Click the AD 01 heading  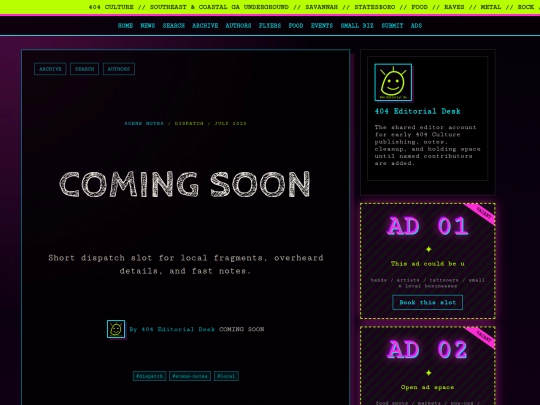(x=427, y=227)
